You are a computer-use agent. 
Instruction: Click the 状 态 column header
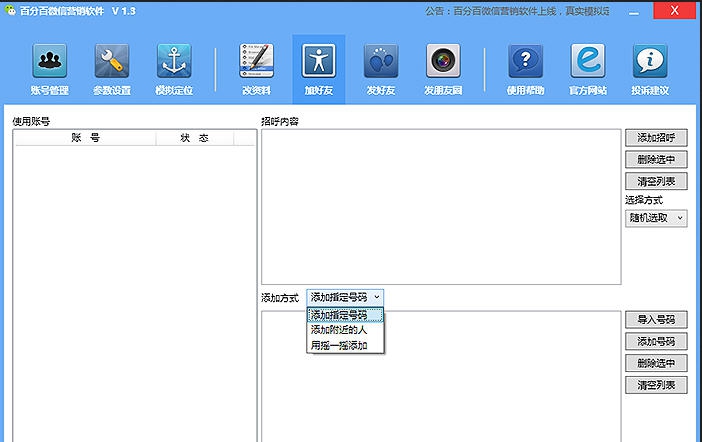click(x=194, y=138)
